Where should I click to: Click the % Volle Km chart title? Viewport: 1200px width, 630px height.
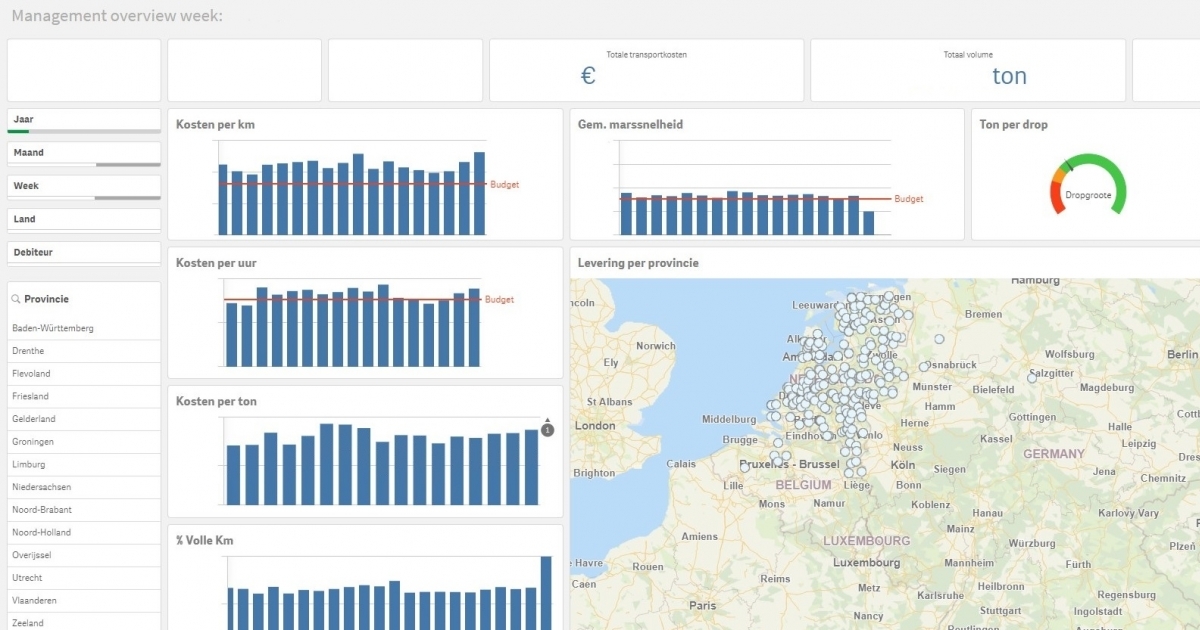[205, 540]
